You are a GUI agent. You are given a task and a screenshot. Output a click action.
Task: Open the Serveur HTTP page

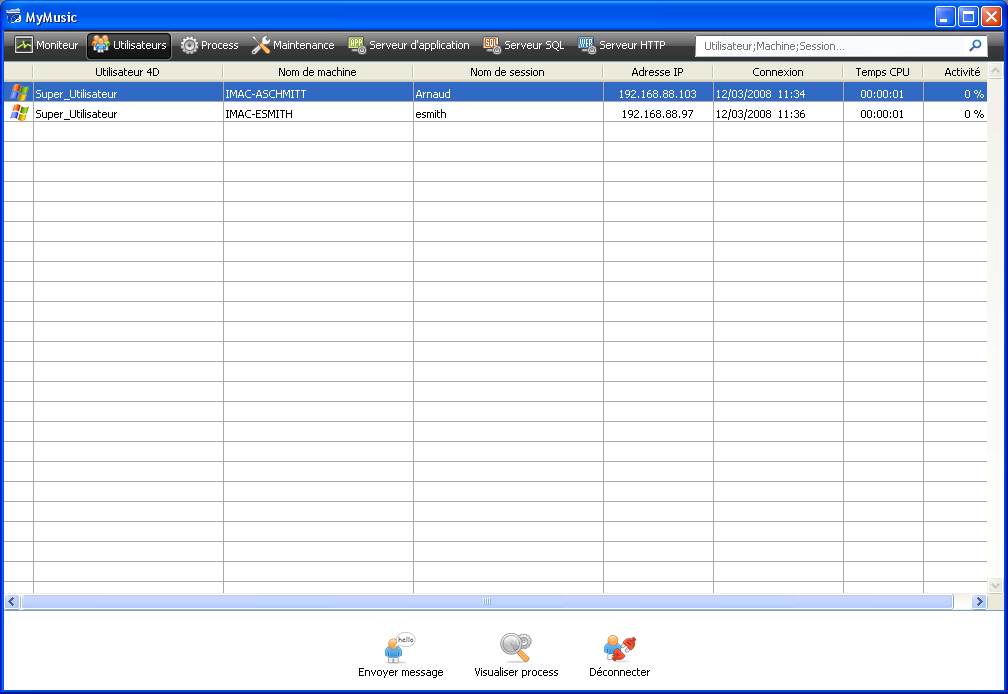point(621,45)
